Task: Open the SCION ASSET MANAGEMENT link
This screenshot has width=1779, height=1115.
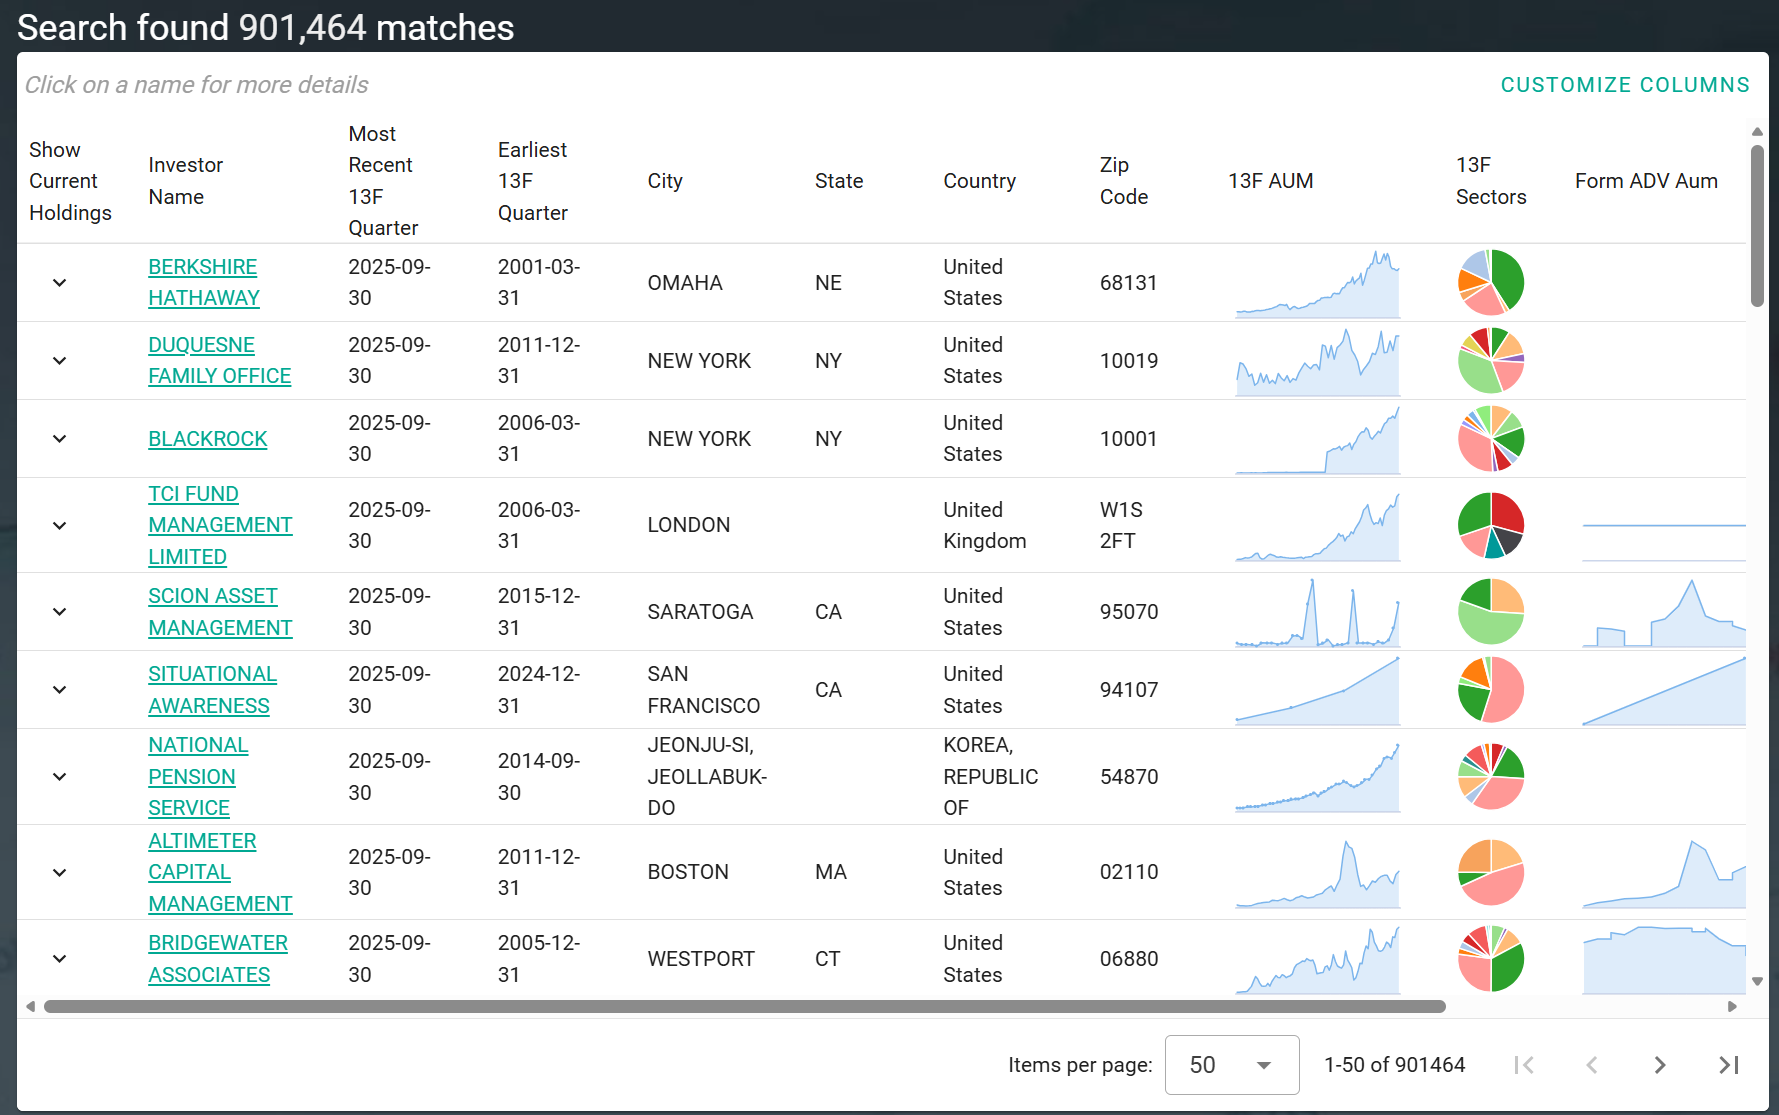Action: pos(220,612)
